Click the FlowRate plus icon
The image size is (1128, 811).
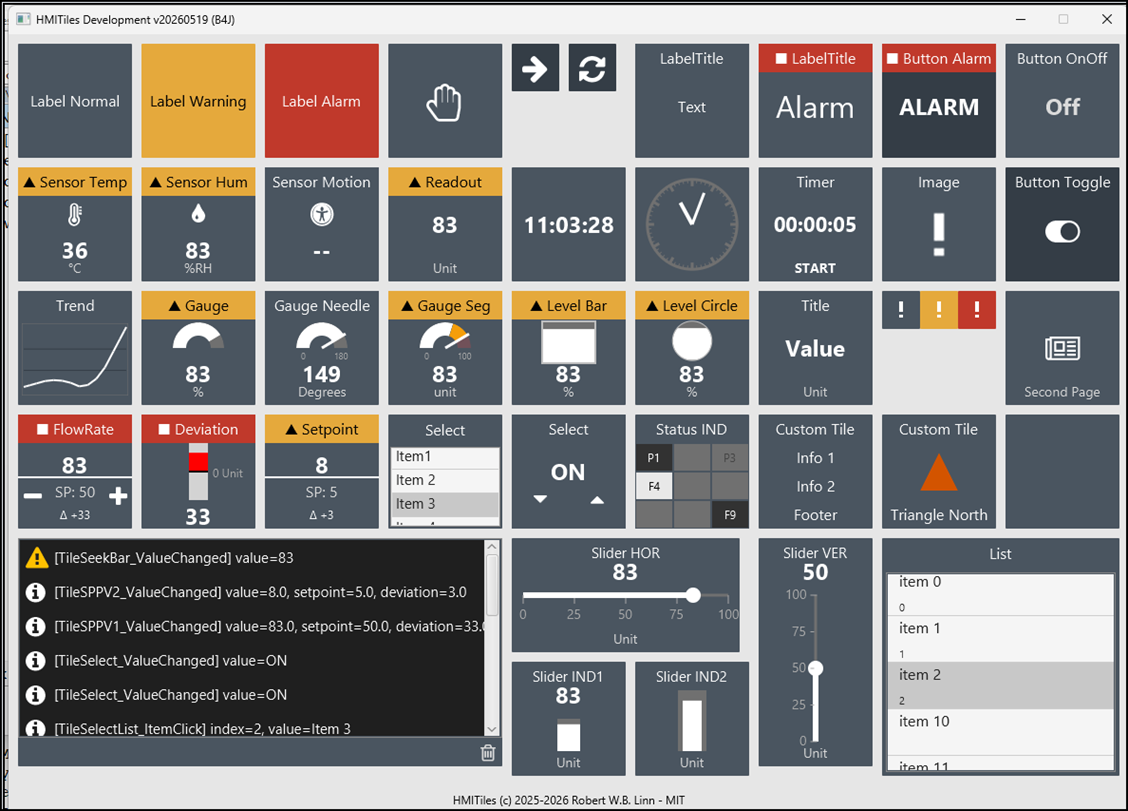118,496
